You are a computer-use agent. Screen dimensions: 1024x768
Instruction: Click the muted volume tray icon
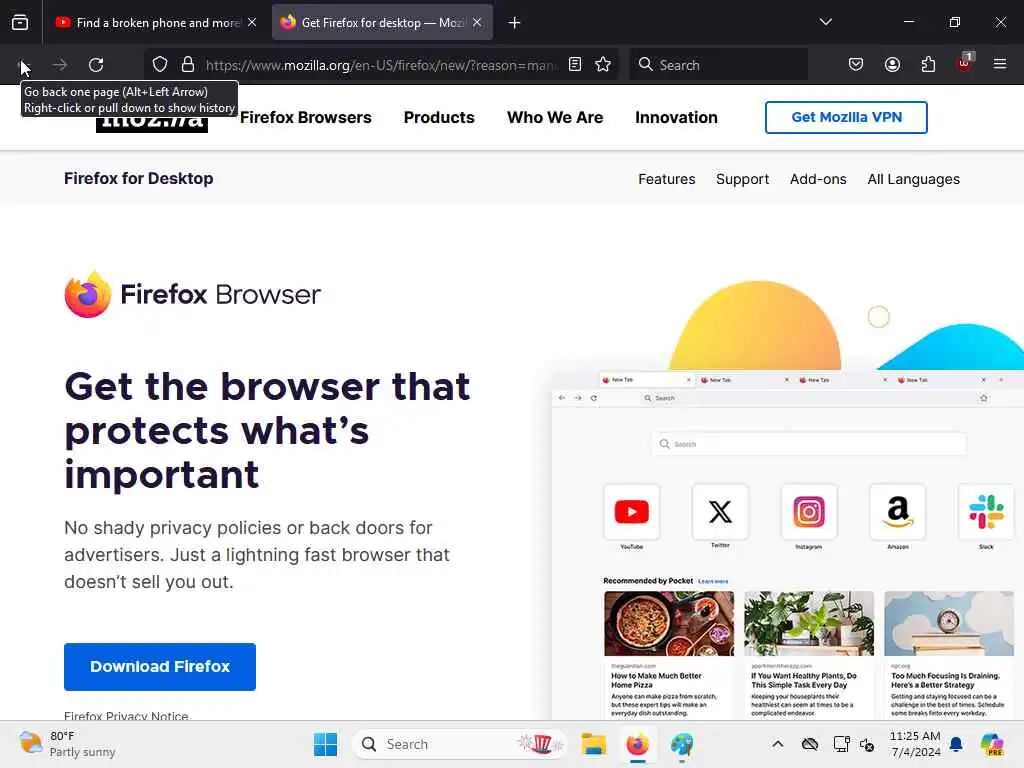pos(867,744)
